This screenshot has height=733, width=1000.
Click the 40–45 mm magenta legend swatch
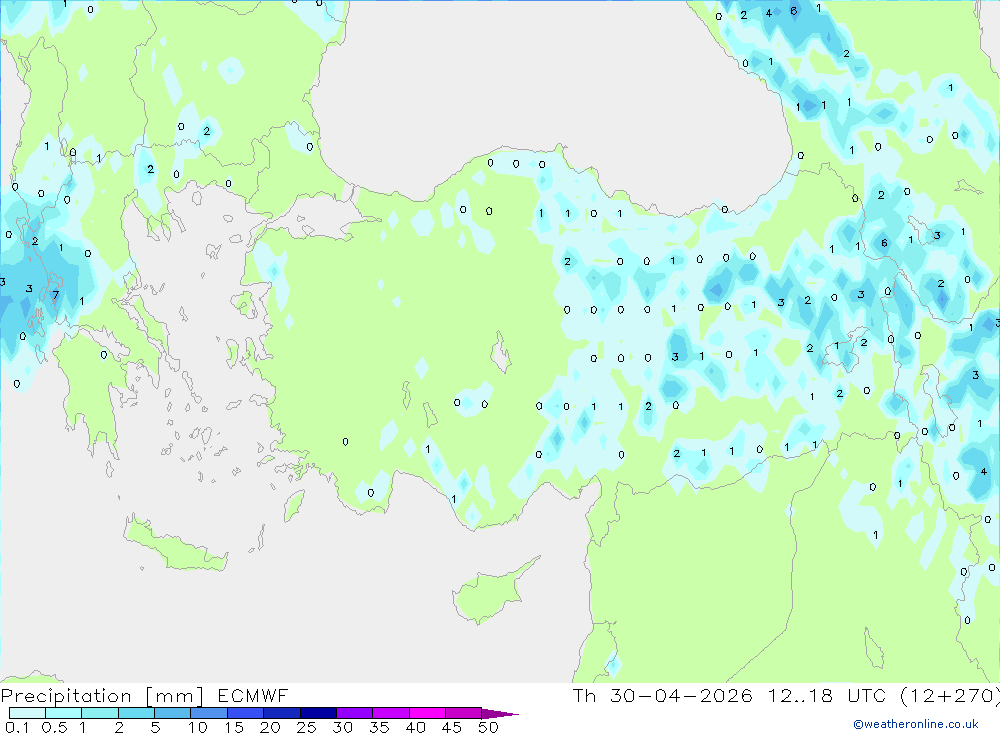click(x=427, y=713)
